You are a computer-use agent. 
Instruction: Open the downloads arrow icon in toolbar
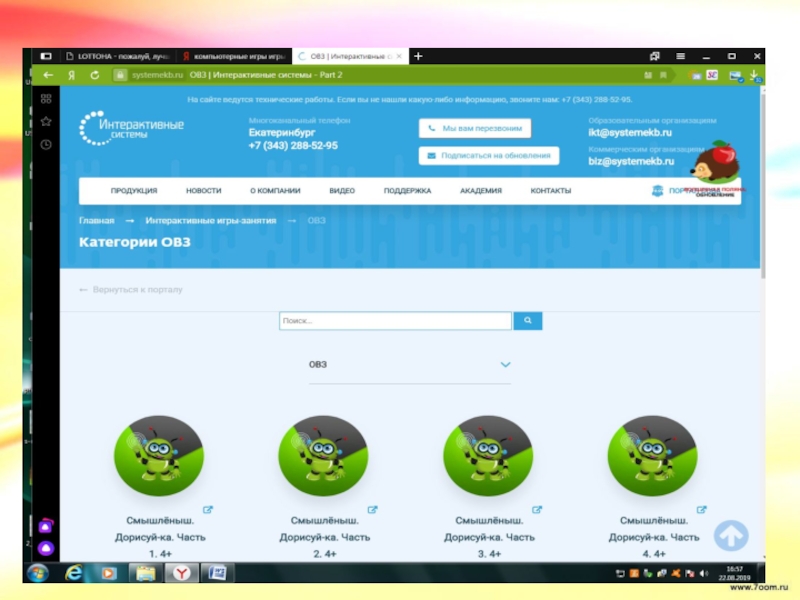754,76
